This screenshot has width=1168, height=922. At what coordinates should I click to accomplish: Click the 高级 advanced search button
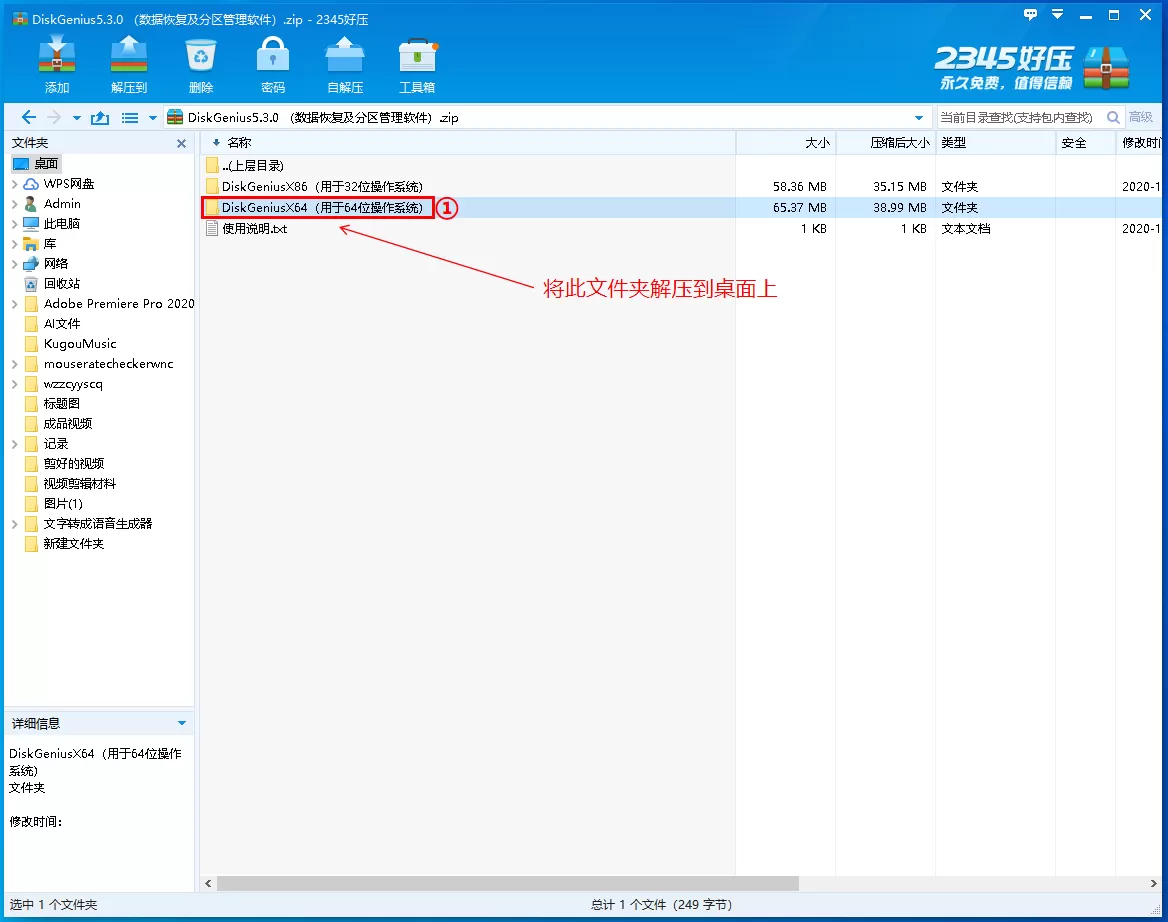click(1141, 118)
